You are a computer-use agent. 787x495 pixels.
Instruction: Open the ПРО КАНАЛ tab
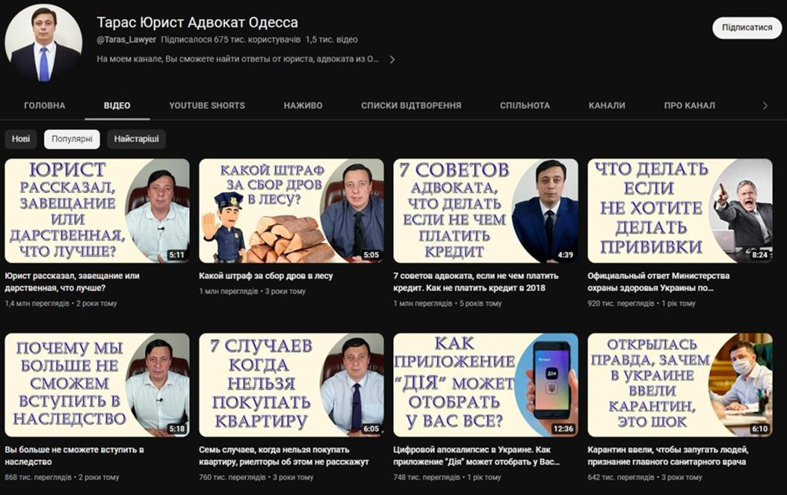(x=689, y=105)
